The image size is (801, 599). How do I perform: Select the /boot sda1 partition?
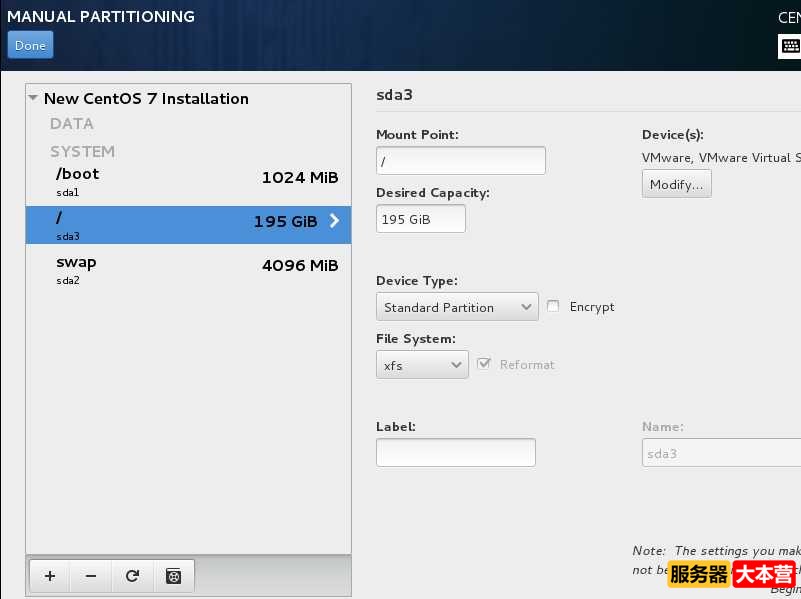tap(189, 181)
